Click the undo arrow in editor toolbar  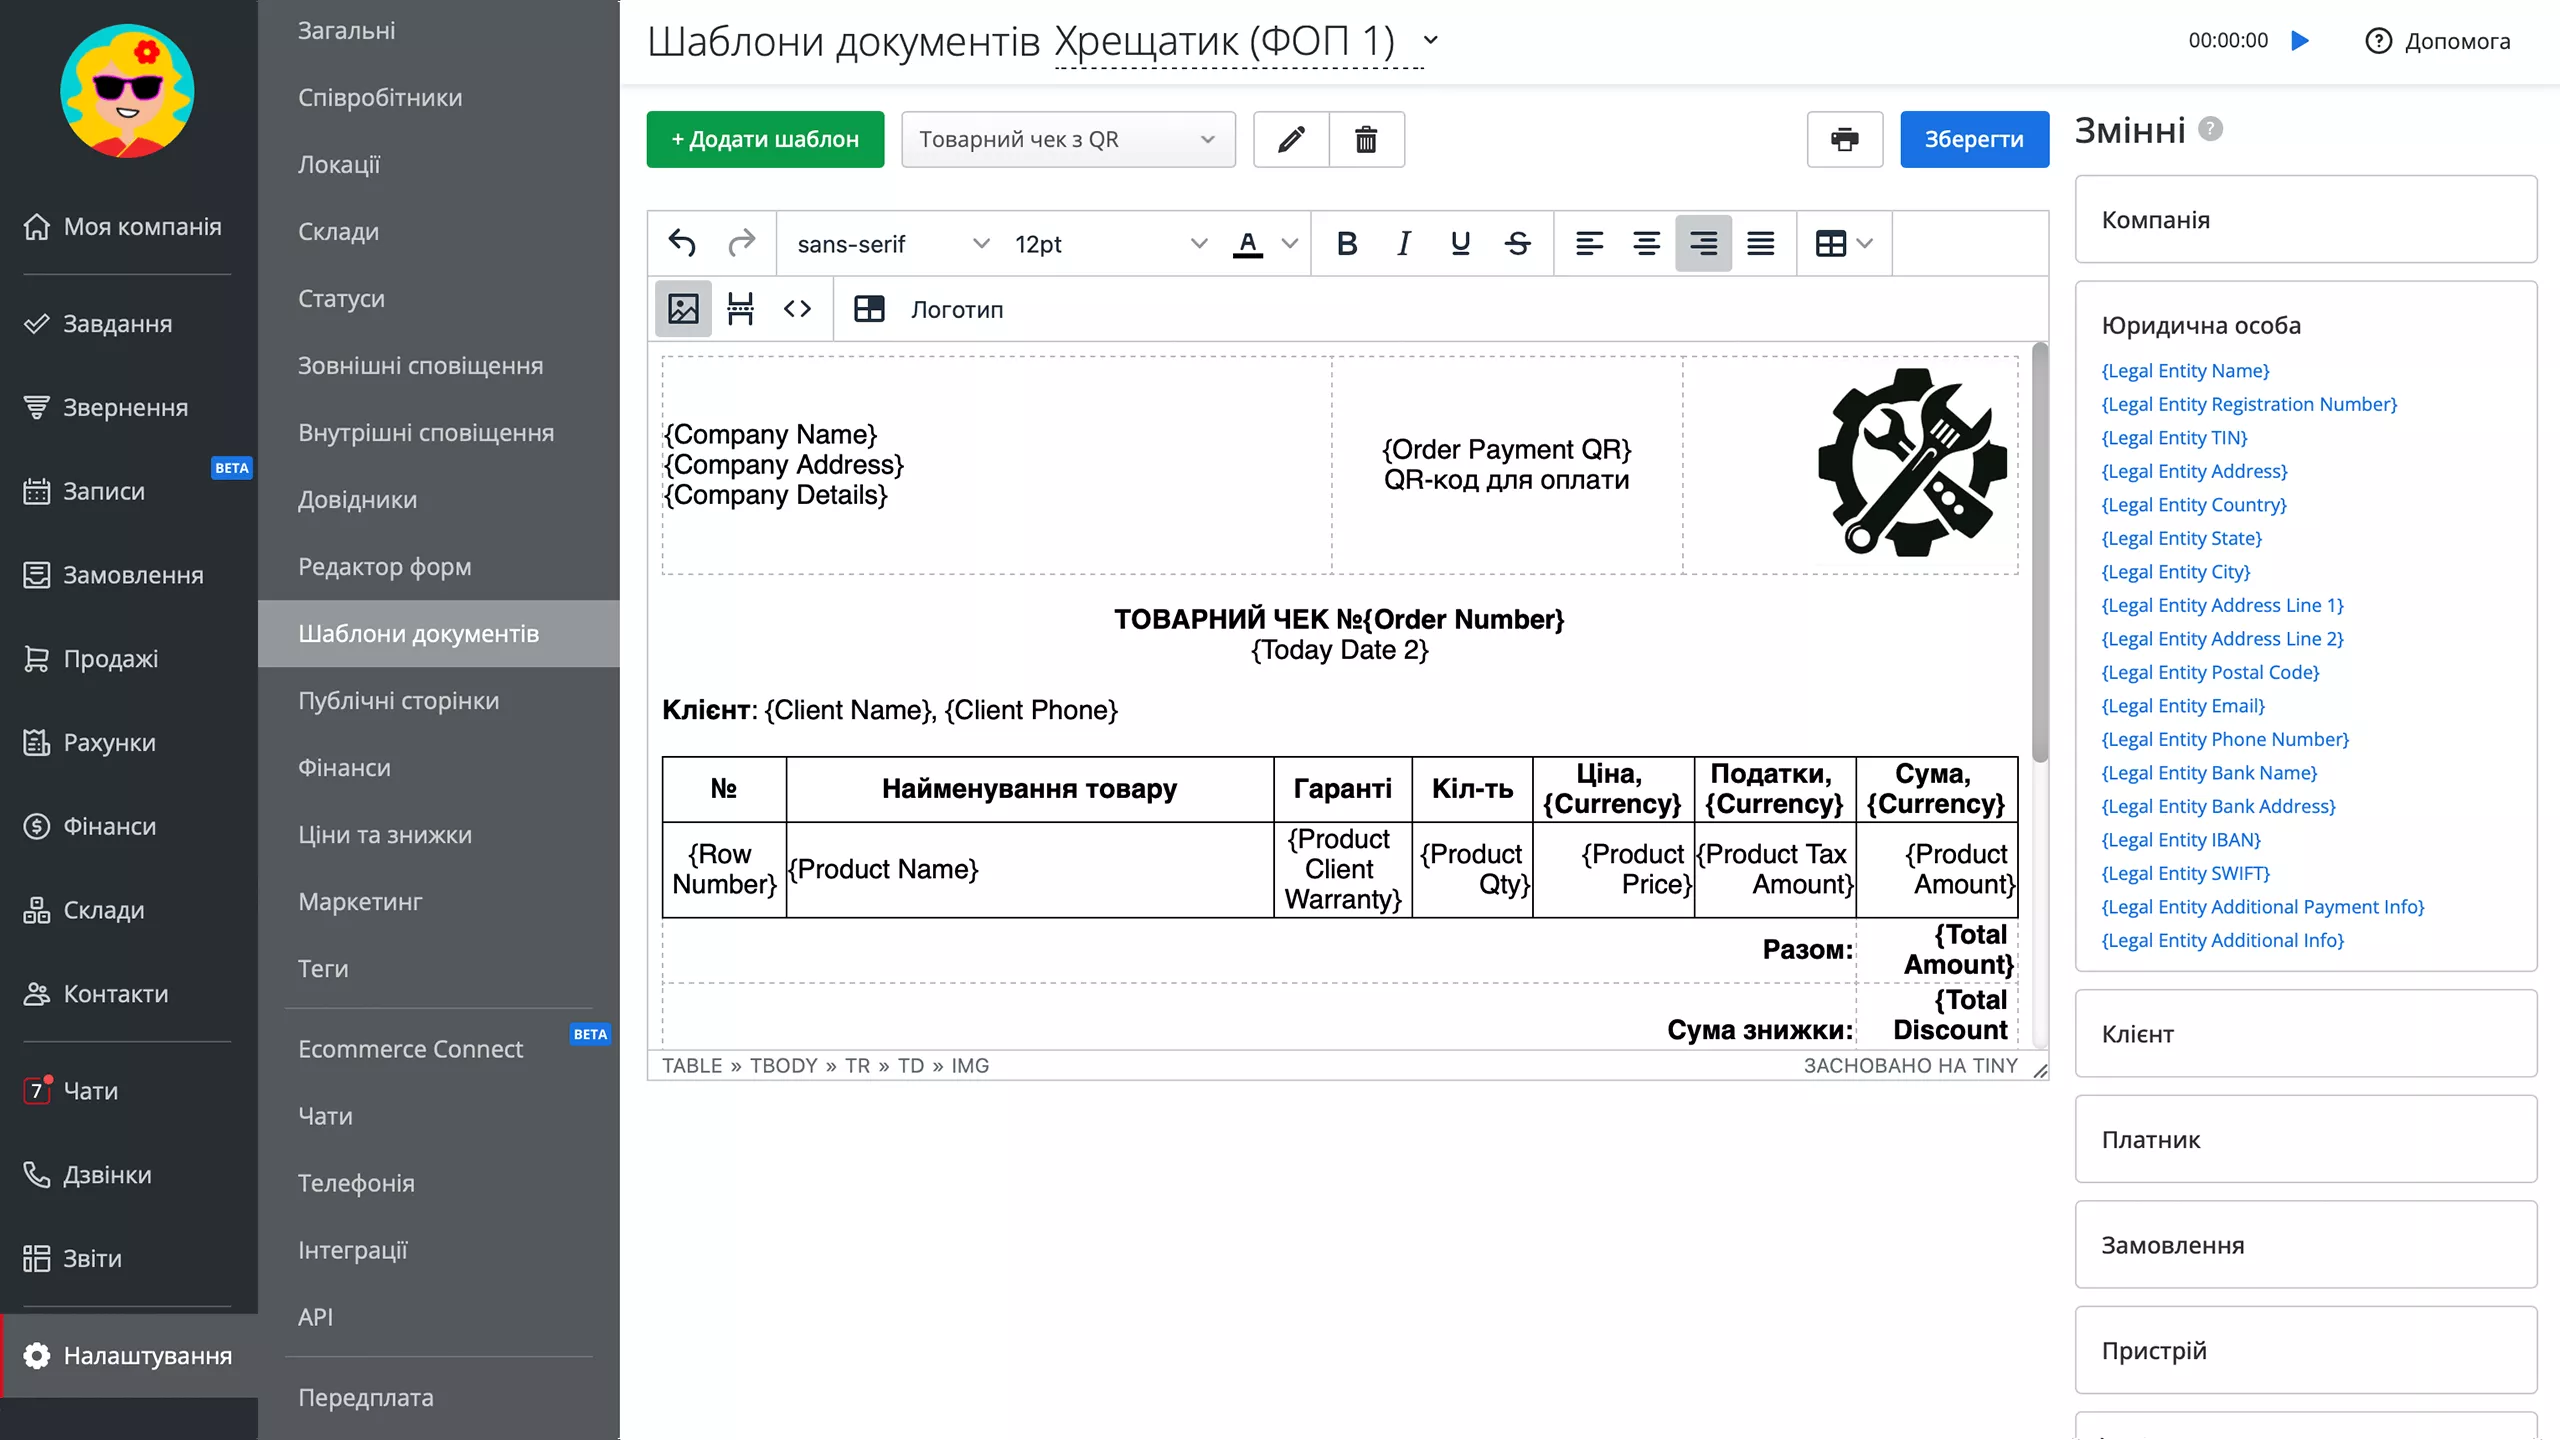click(682, 243)
